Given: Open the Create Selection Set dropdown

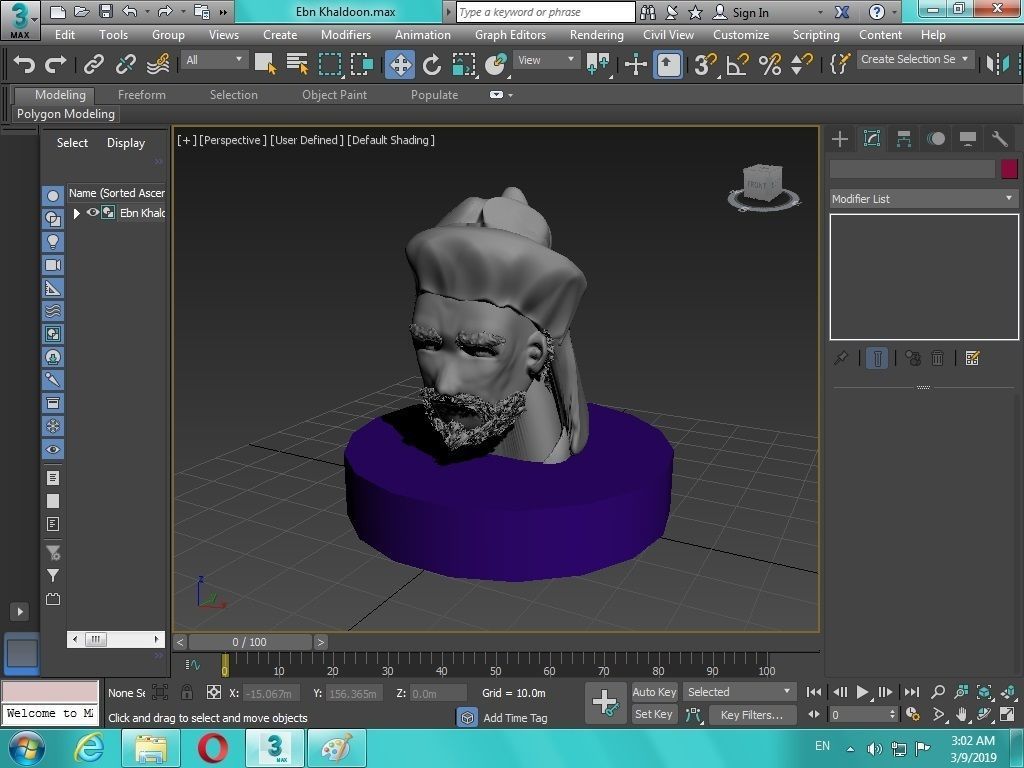Looking at the screenshot, I should [x=915, y=59].
